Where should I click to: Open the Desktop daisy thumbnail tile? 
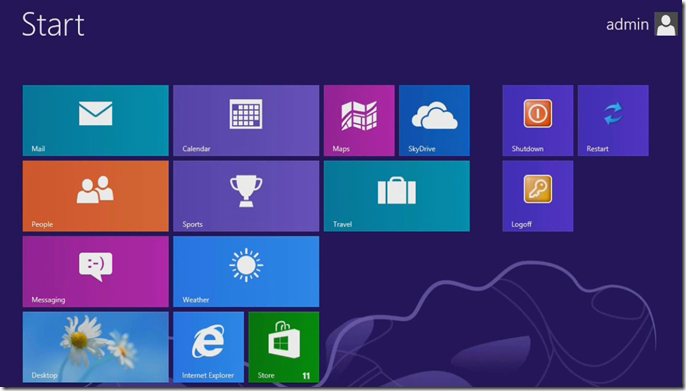tap(95, 347)
